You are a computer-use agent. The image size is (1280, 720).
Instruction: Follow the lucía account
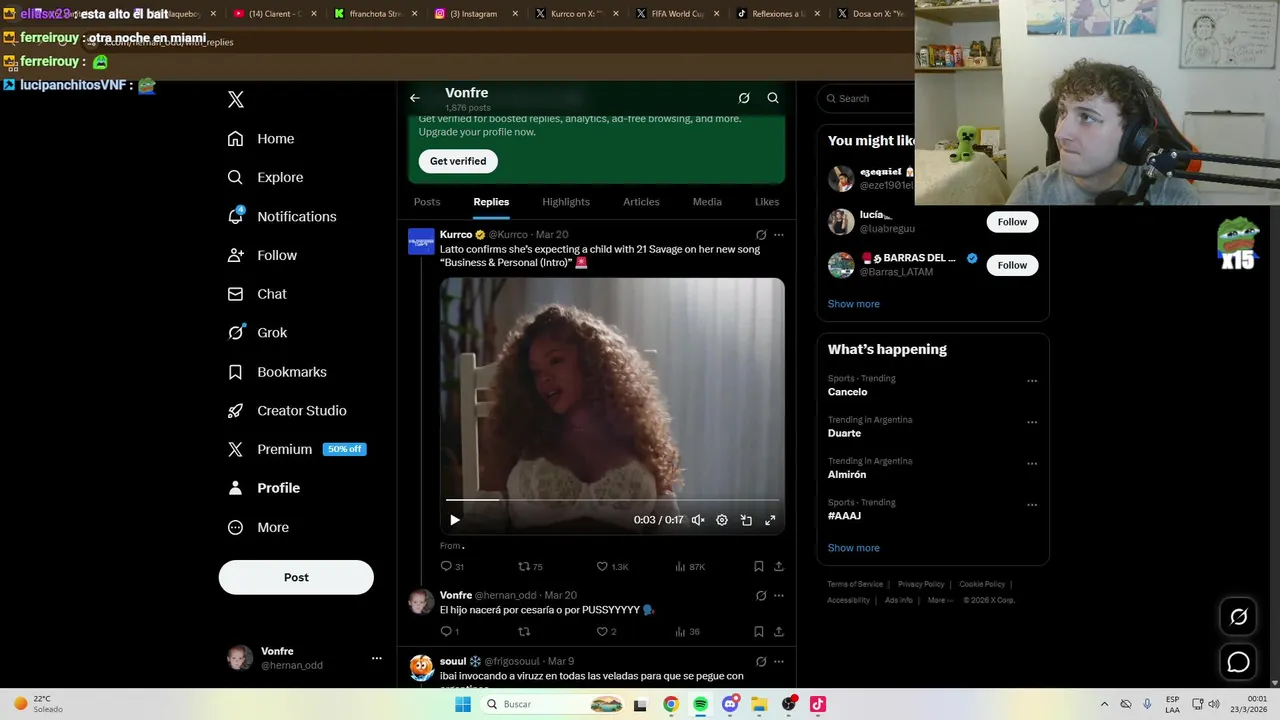(1012, 222)
